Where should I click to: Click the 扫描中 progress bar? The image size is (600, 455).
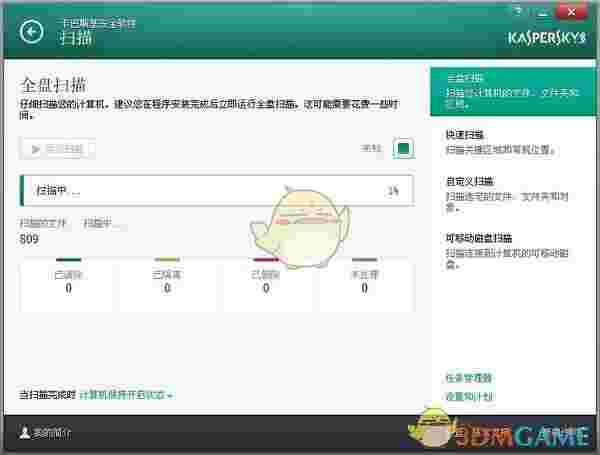(217, 190)
